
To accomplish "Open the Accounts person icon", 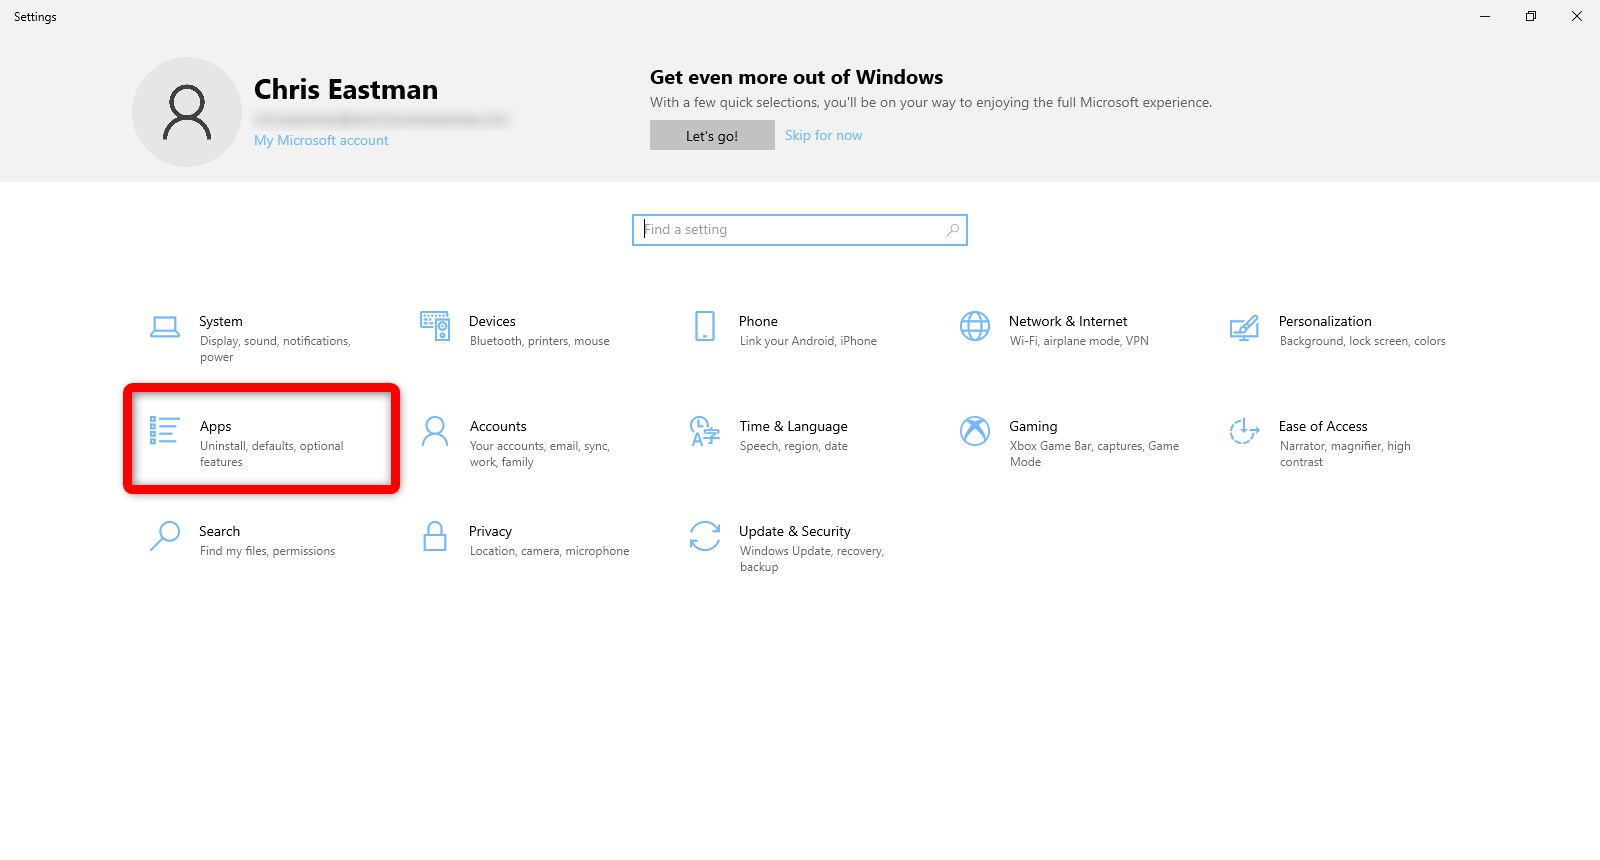I will (x=435, y=431).
